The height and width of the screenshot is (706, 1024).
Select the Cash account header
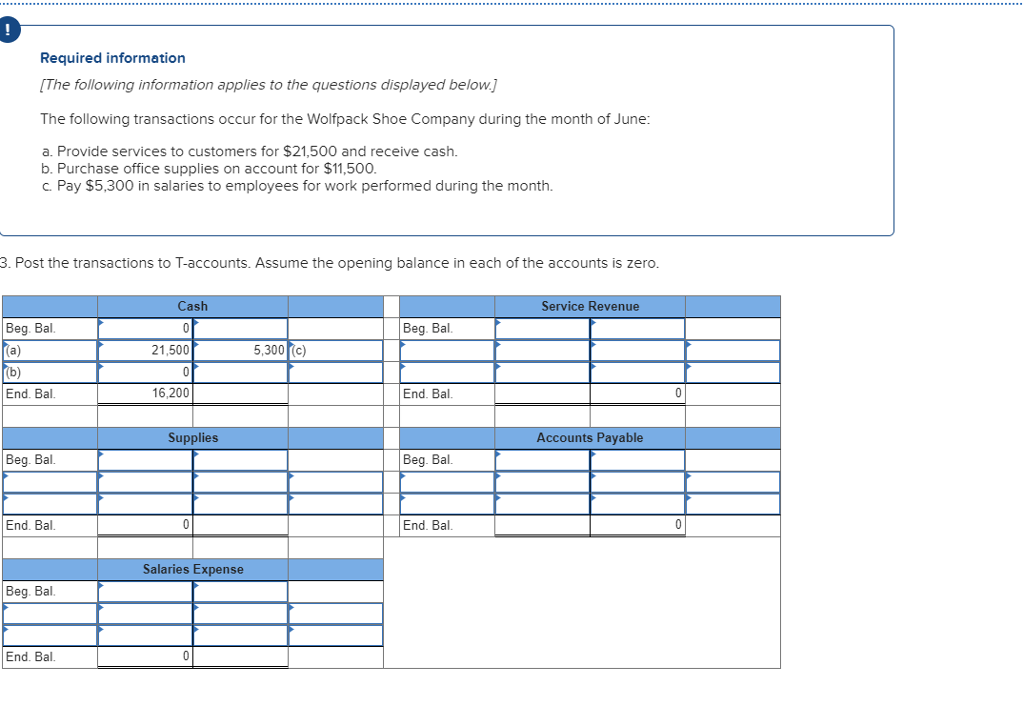[192, 306]
